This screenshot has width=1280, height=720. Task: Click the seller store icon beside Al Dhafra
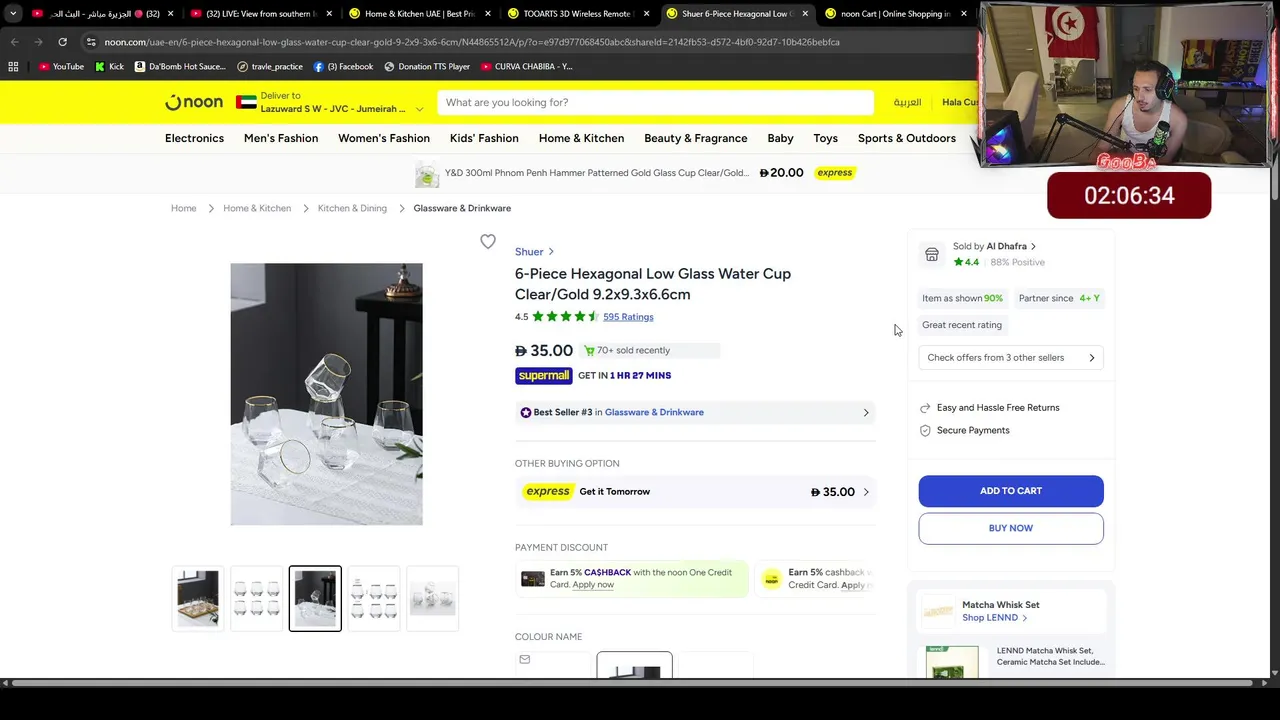932,254
